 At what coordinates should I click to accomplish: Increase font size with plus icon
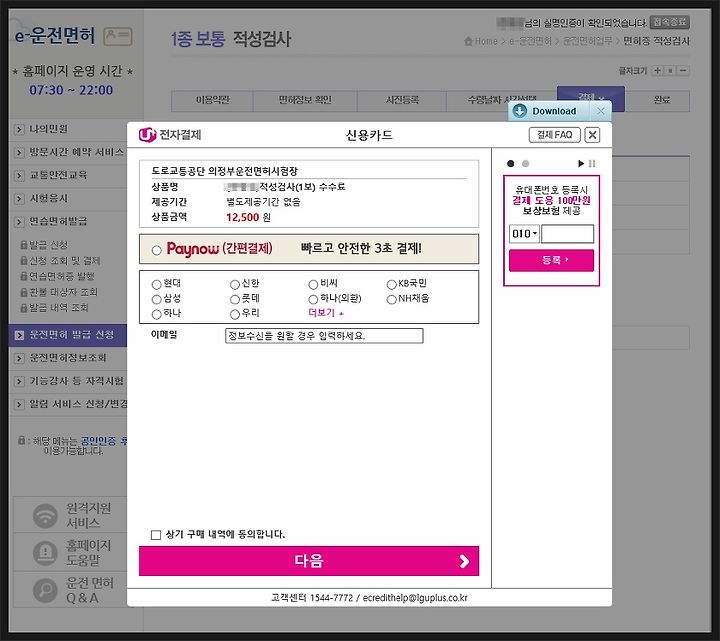pos(658,71)
